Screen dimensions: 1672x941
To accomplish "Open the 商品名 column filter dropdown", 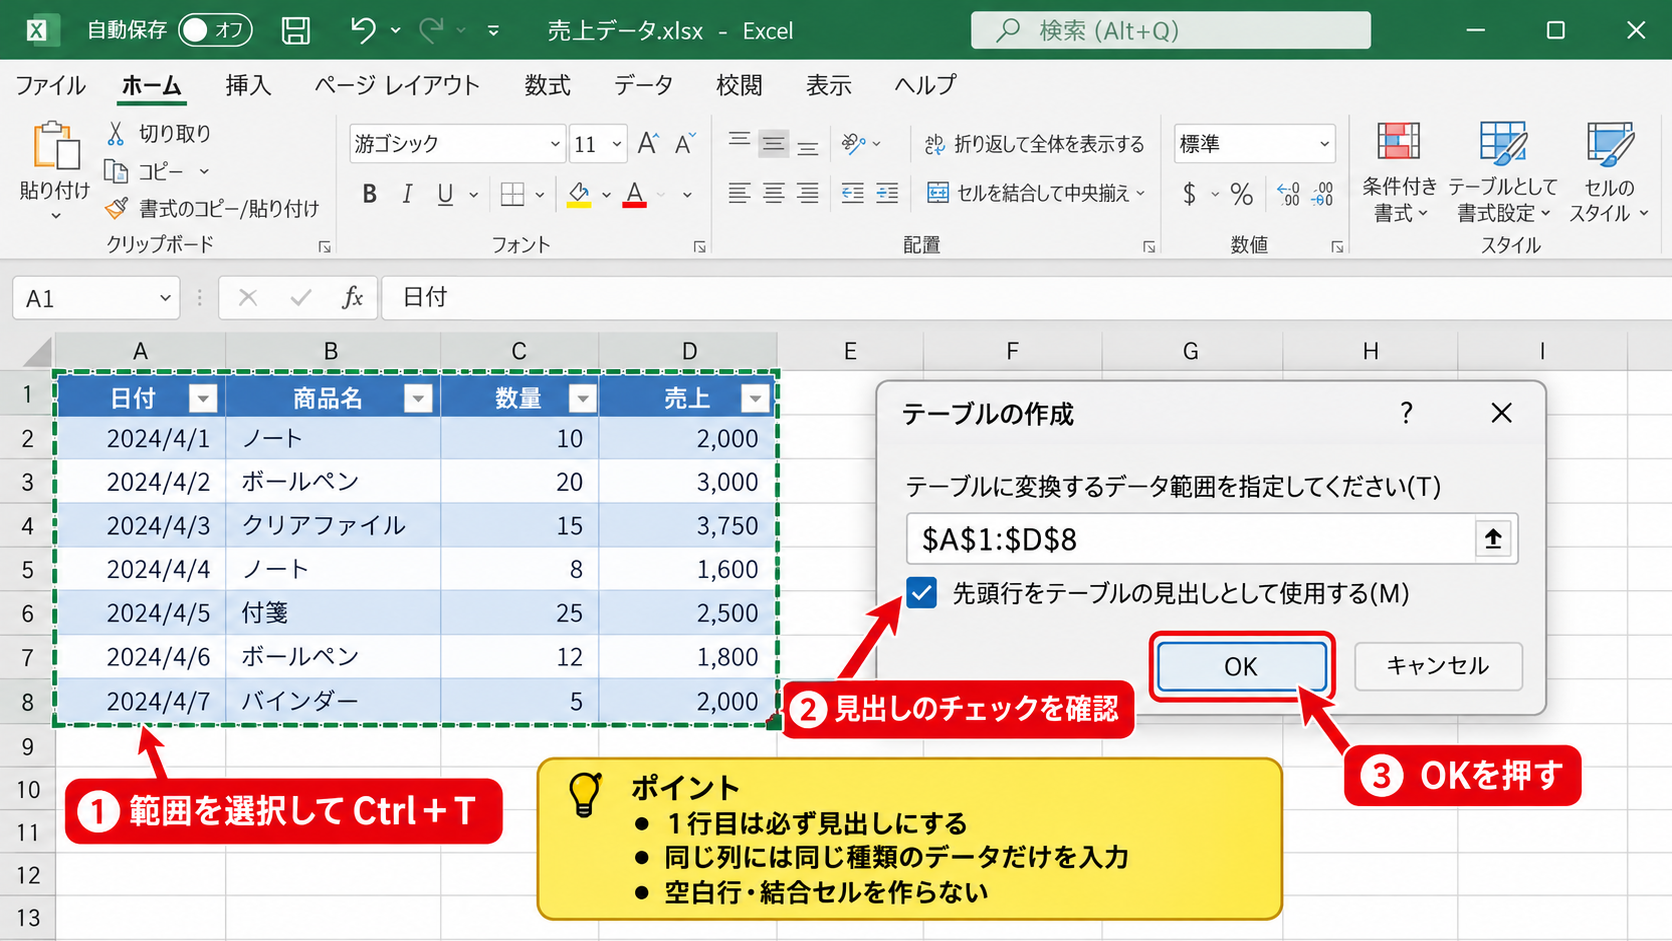I will (419, 399).
